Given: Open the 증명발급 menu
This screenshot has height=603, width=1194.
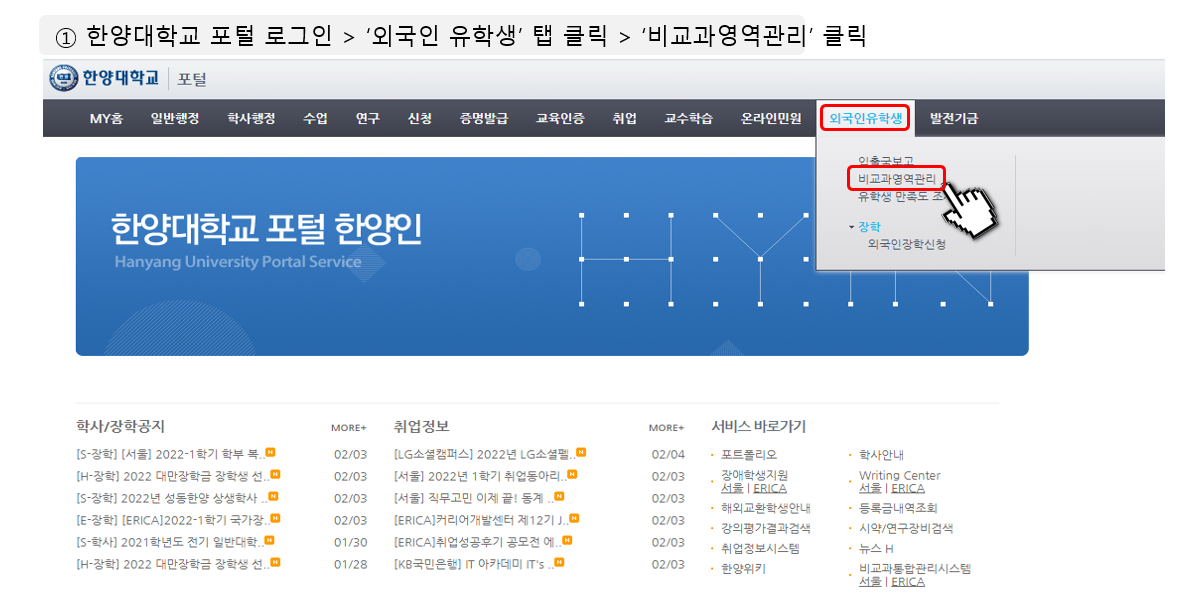Looking at the screenshot, I should click(x=483, y=119).
